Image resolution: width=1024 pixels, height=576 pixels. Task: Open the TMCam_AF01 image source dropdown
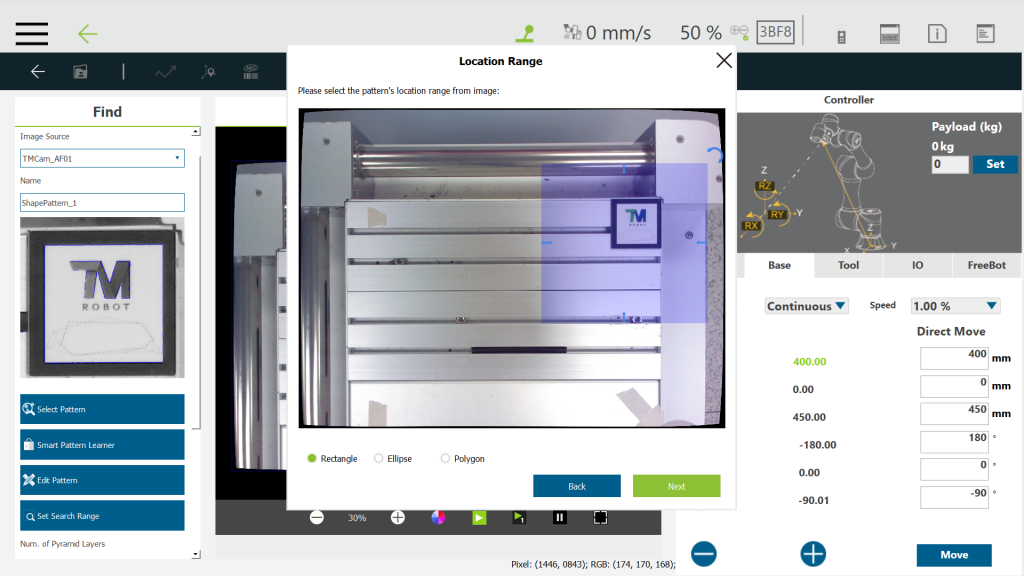102,158
